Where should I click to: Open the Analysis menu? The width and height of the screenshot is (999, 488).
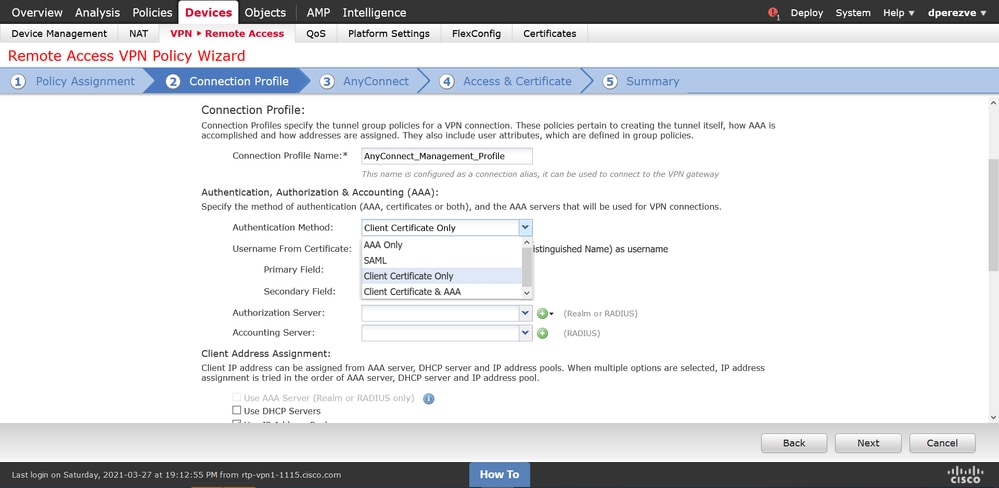pos(97,13)
